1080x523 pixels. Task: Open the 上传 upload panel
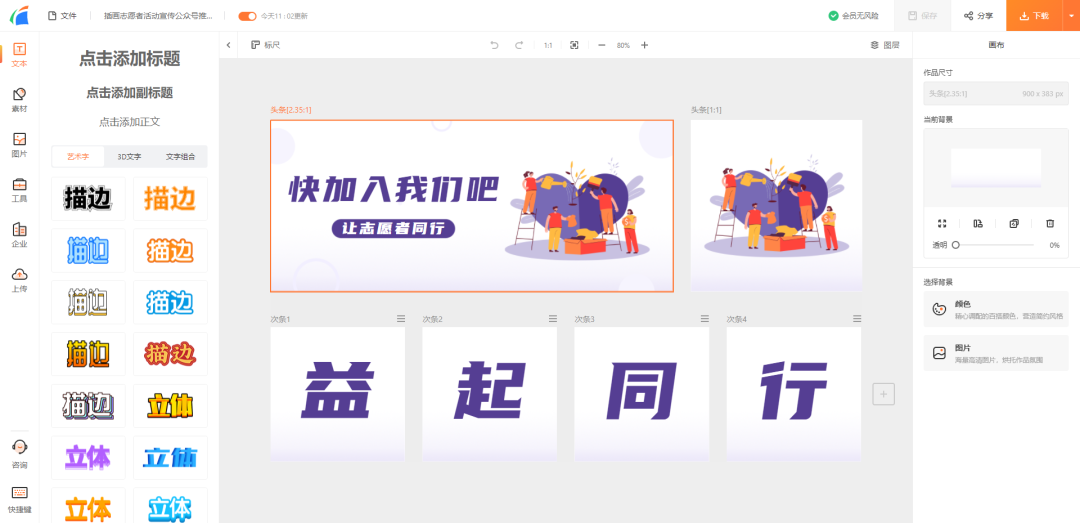pos(19,280)
